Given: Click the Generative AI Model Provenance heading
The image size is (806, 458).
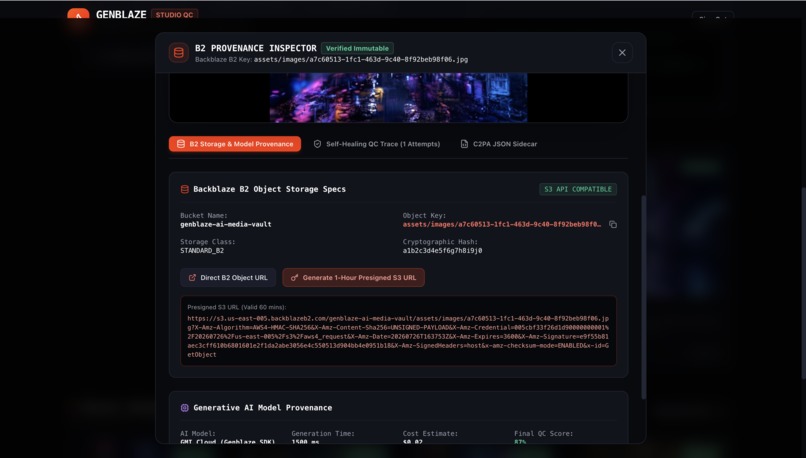Looking at the screenshot, I should pos(263,408).
